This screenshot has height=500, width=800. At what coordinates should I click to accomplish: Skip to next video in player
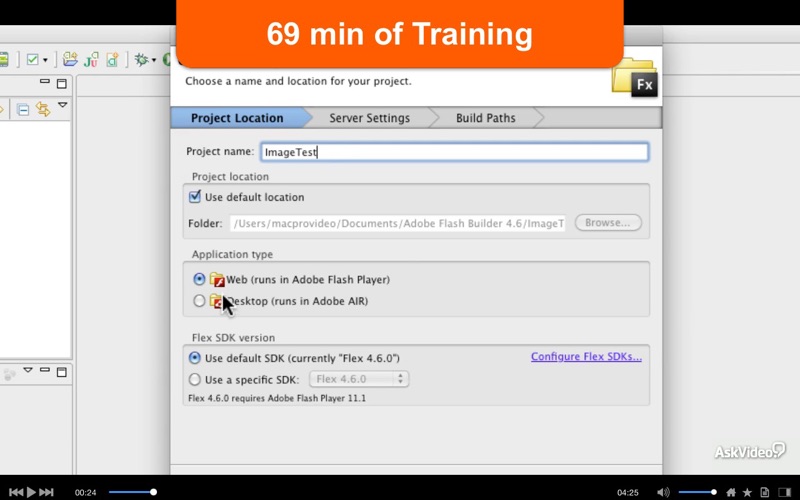coord(46,492)
